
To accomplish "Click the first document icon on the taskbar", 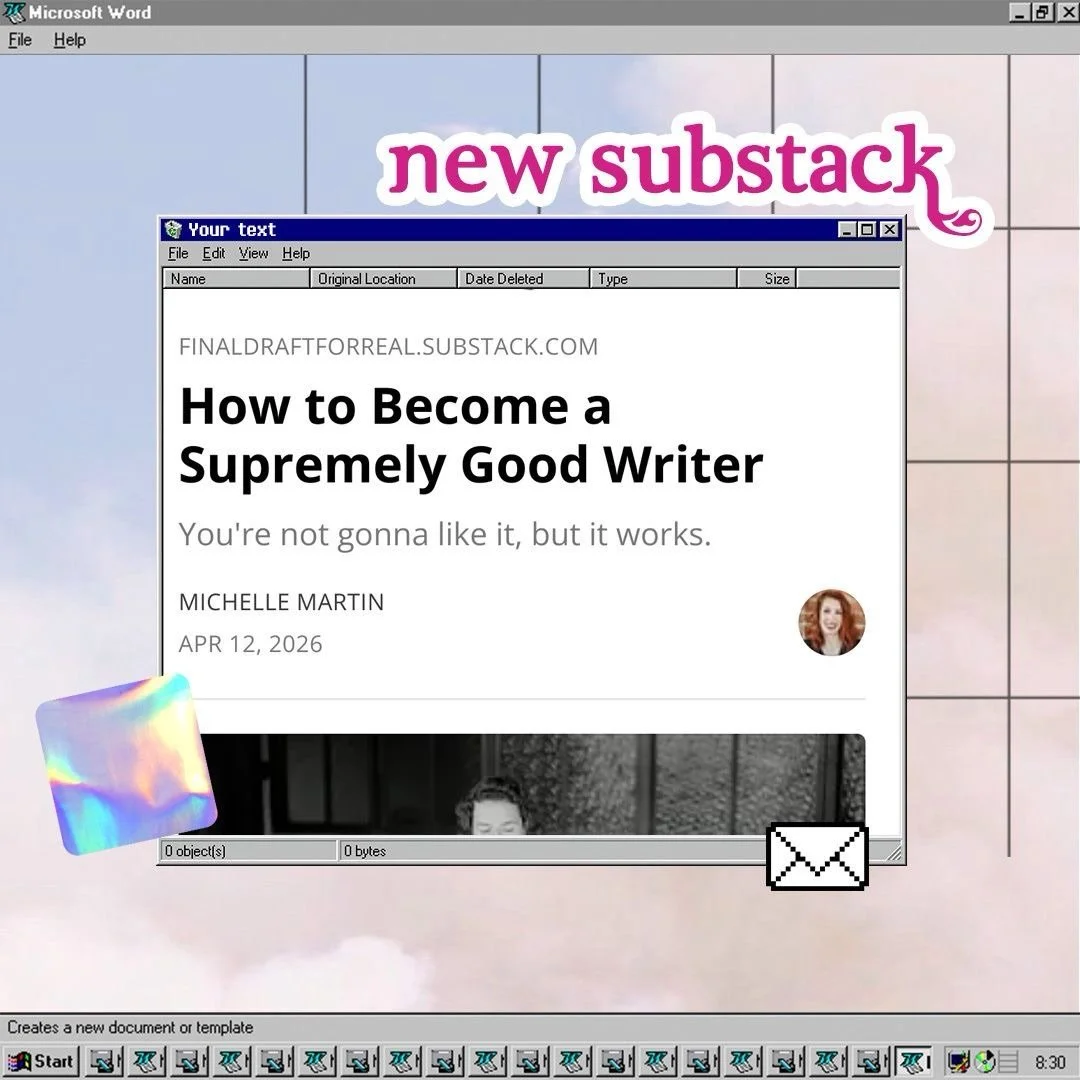I will [x=104, y=1061].
